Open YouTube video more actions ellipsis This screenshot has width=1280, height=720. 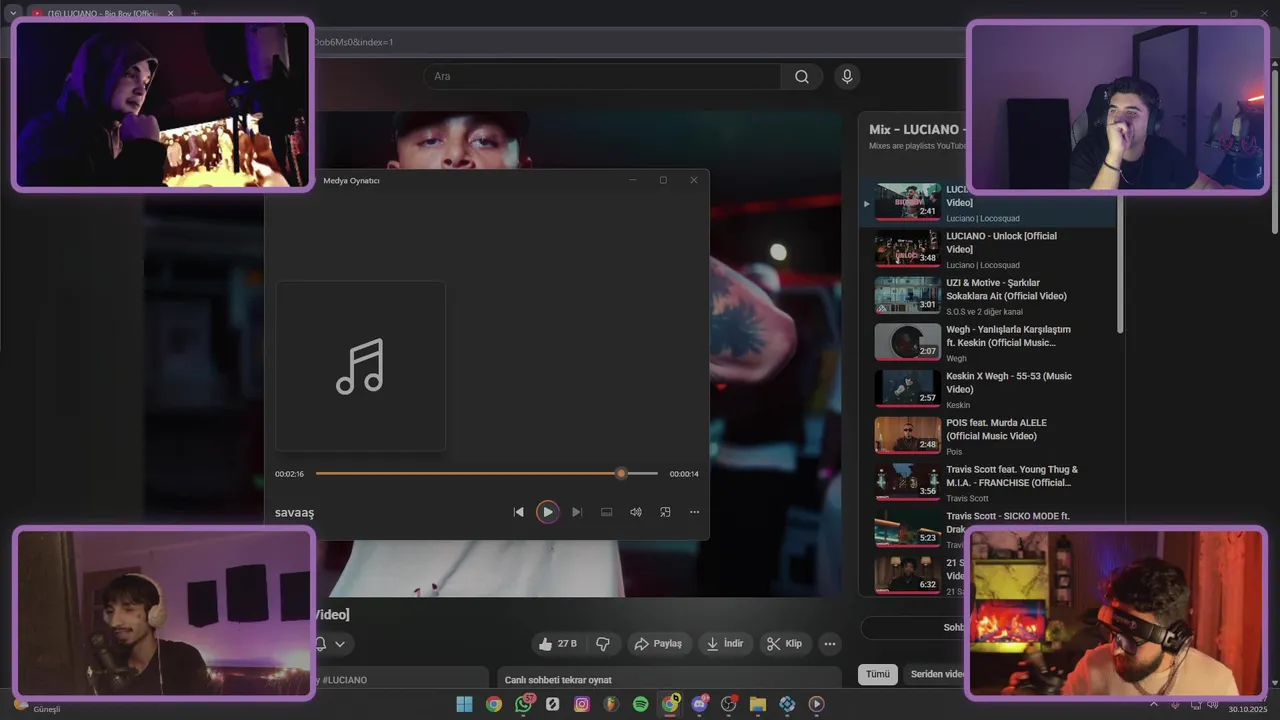point(830,644)
